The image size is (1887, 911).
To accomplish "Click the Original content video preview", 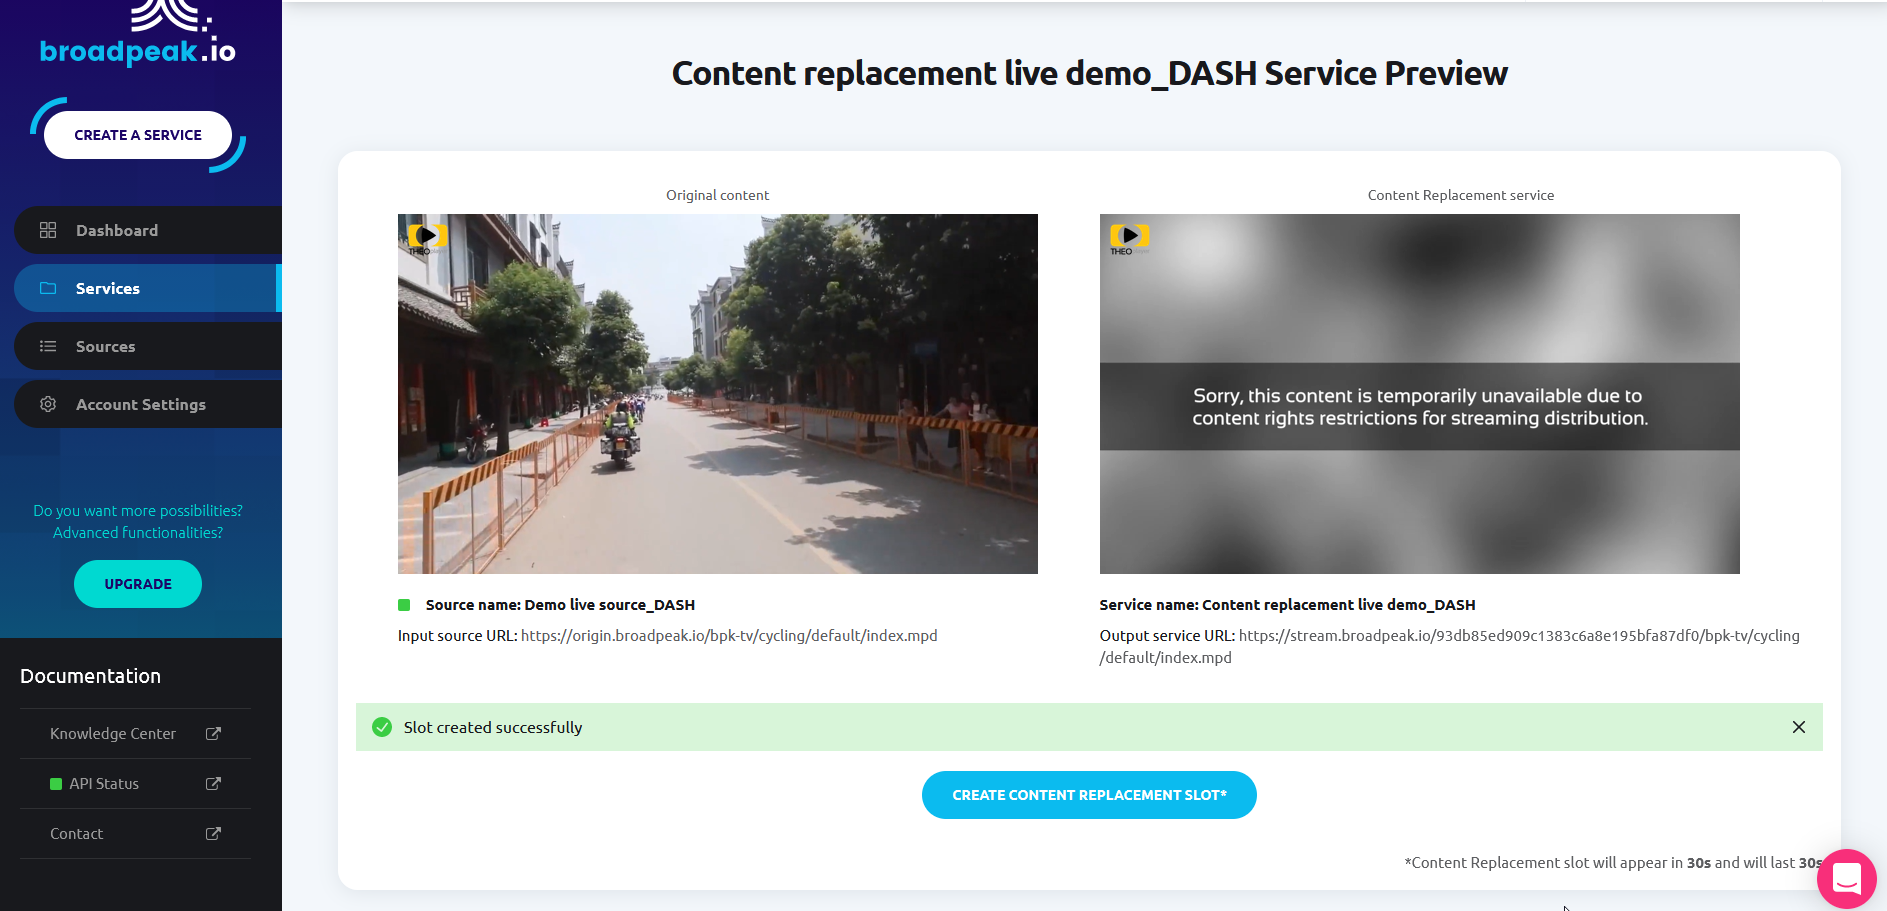I will point(718,394).
